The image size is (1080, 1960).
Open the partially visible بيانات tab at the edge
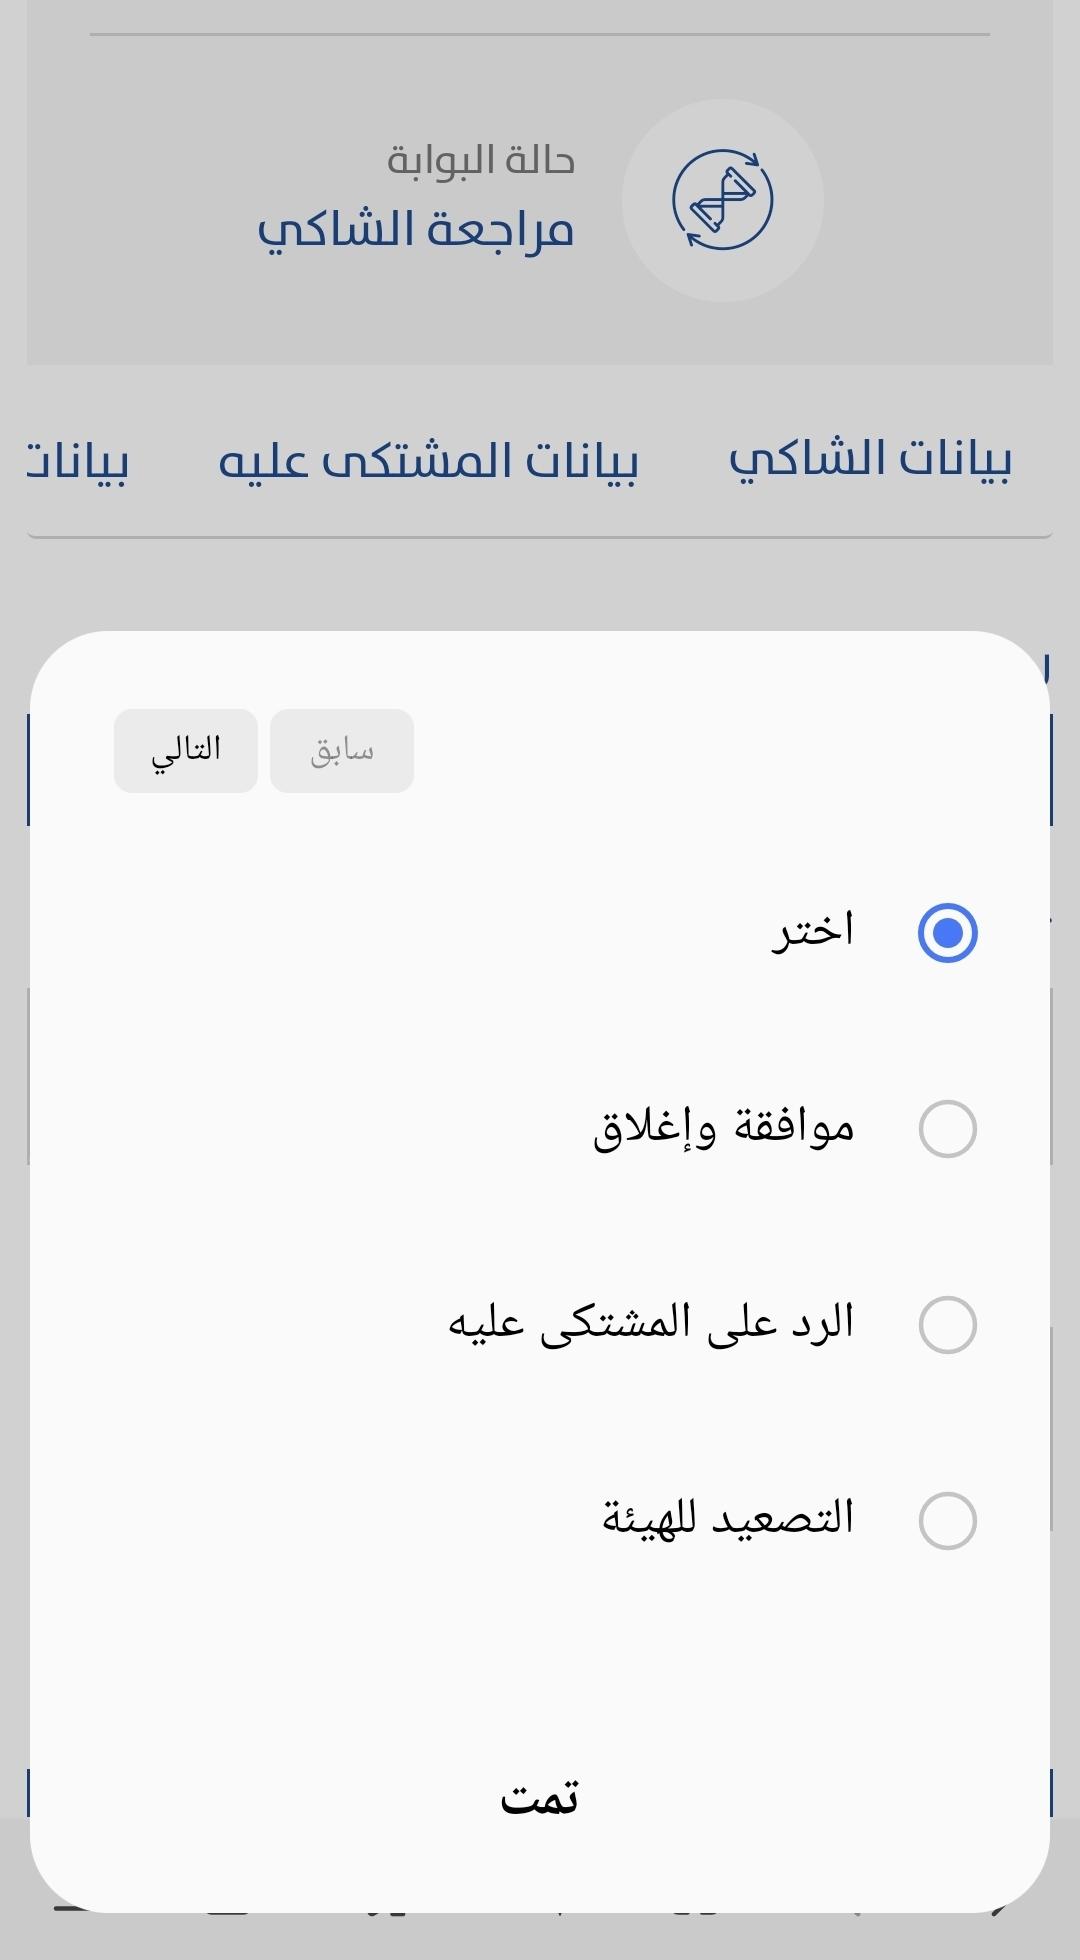click(78, 462)
